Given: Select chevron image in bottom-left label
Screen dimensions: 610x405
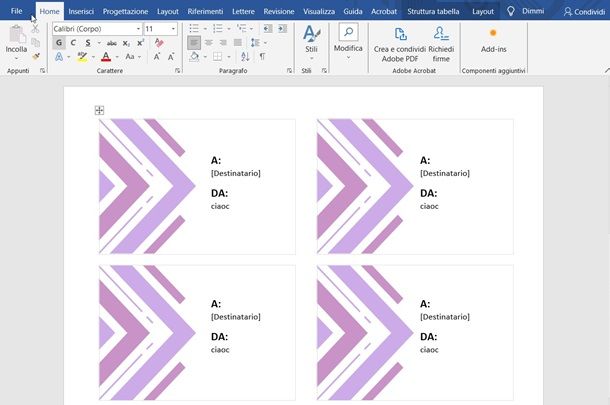Looking at the screenshot, I should pyautogui.click(x=147, y=333).
